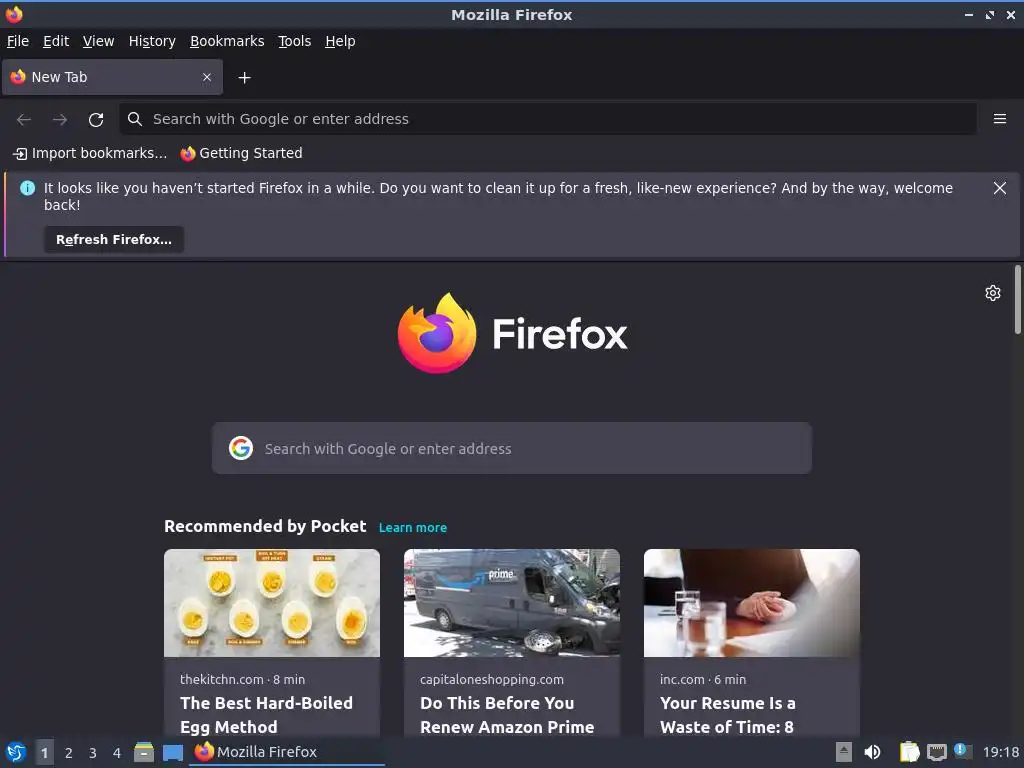Screen dimensions: 1024x768
Task: Open the volume control in tray
Action: pos(872,752)
